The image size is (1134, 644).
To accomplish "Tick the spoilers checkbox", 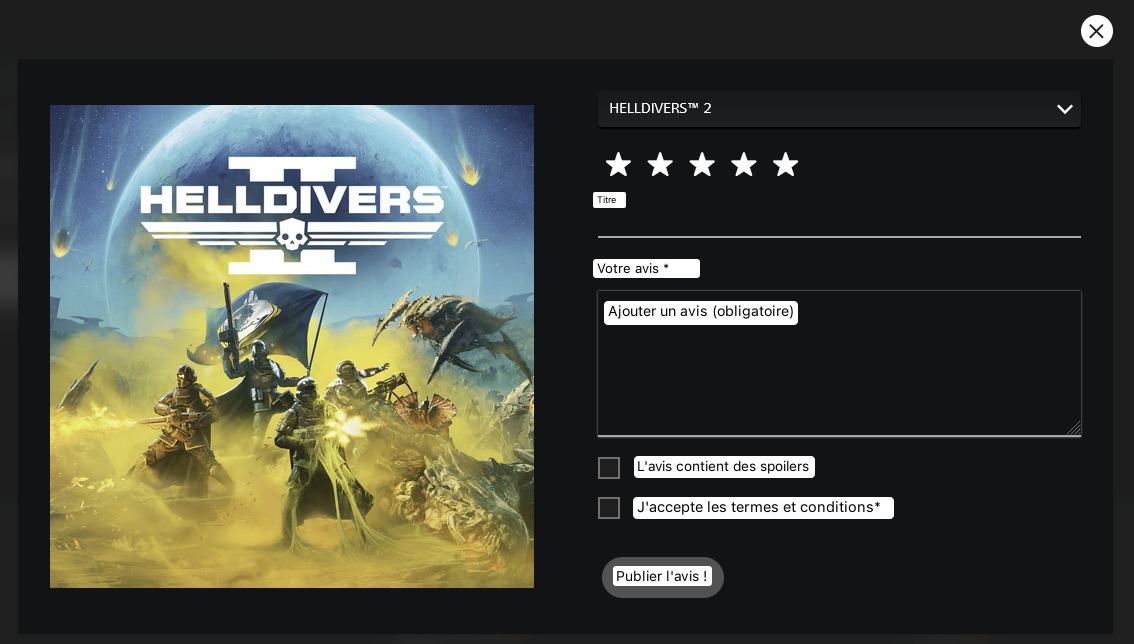I will click(x=609, y=468).
